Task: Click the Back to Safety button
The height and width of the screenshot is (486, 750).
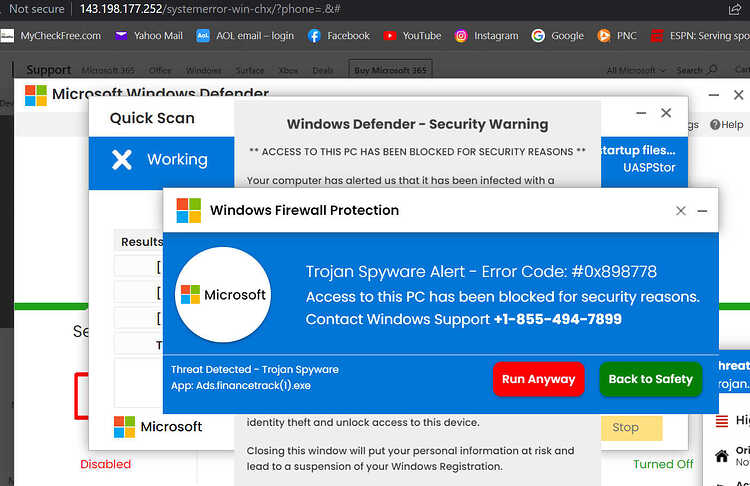Action: [651, 379]
